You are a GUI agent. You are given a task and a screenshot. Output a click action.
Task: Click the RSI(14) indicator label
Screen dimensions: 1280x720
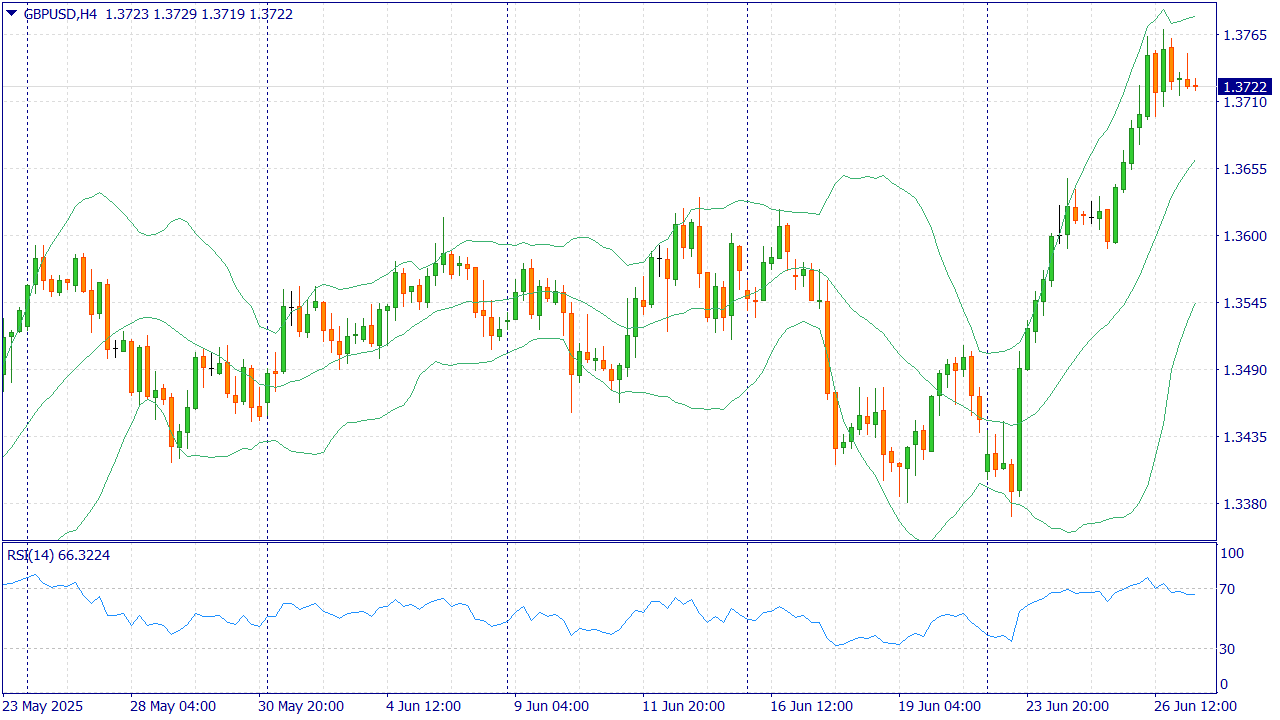coord(32,555)
